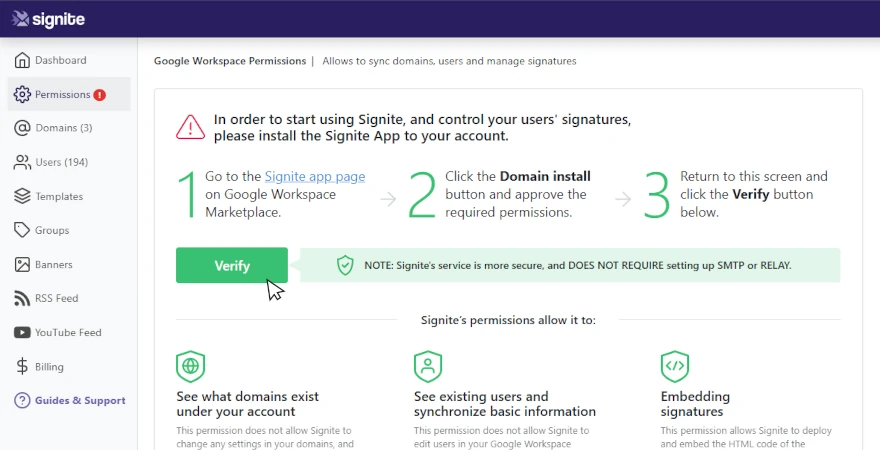Click the green shield icon in the SMTP note

point(345,265)
